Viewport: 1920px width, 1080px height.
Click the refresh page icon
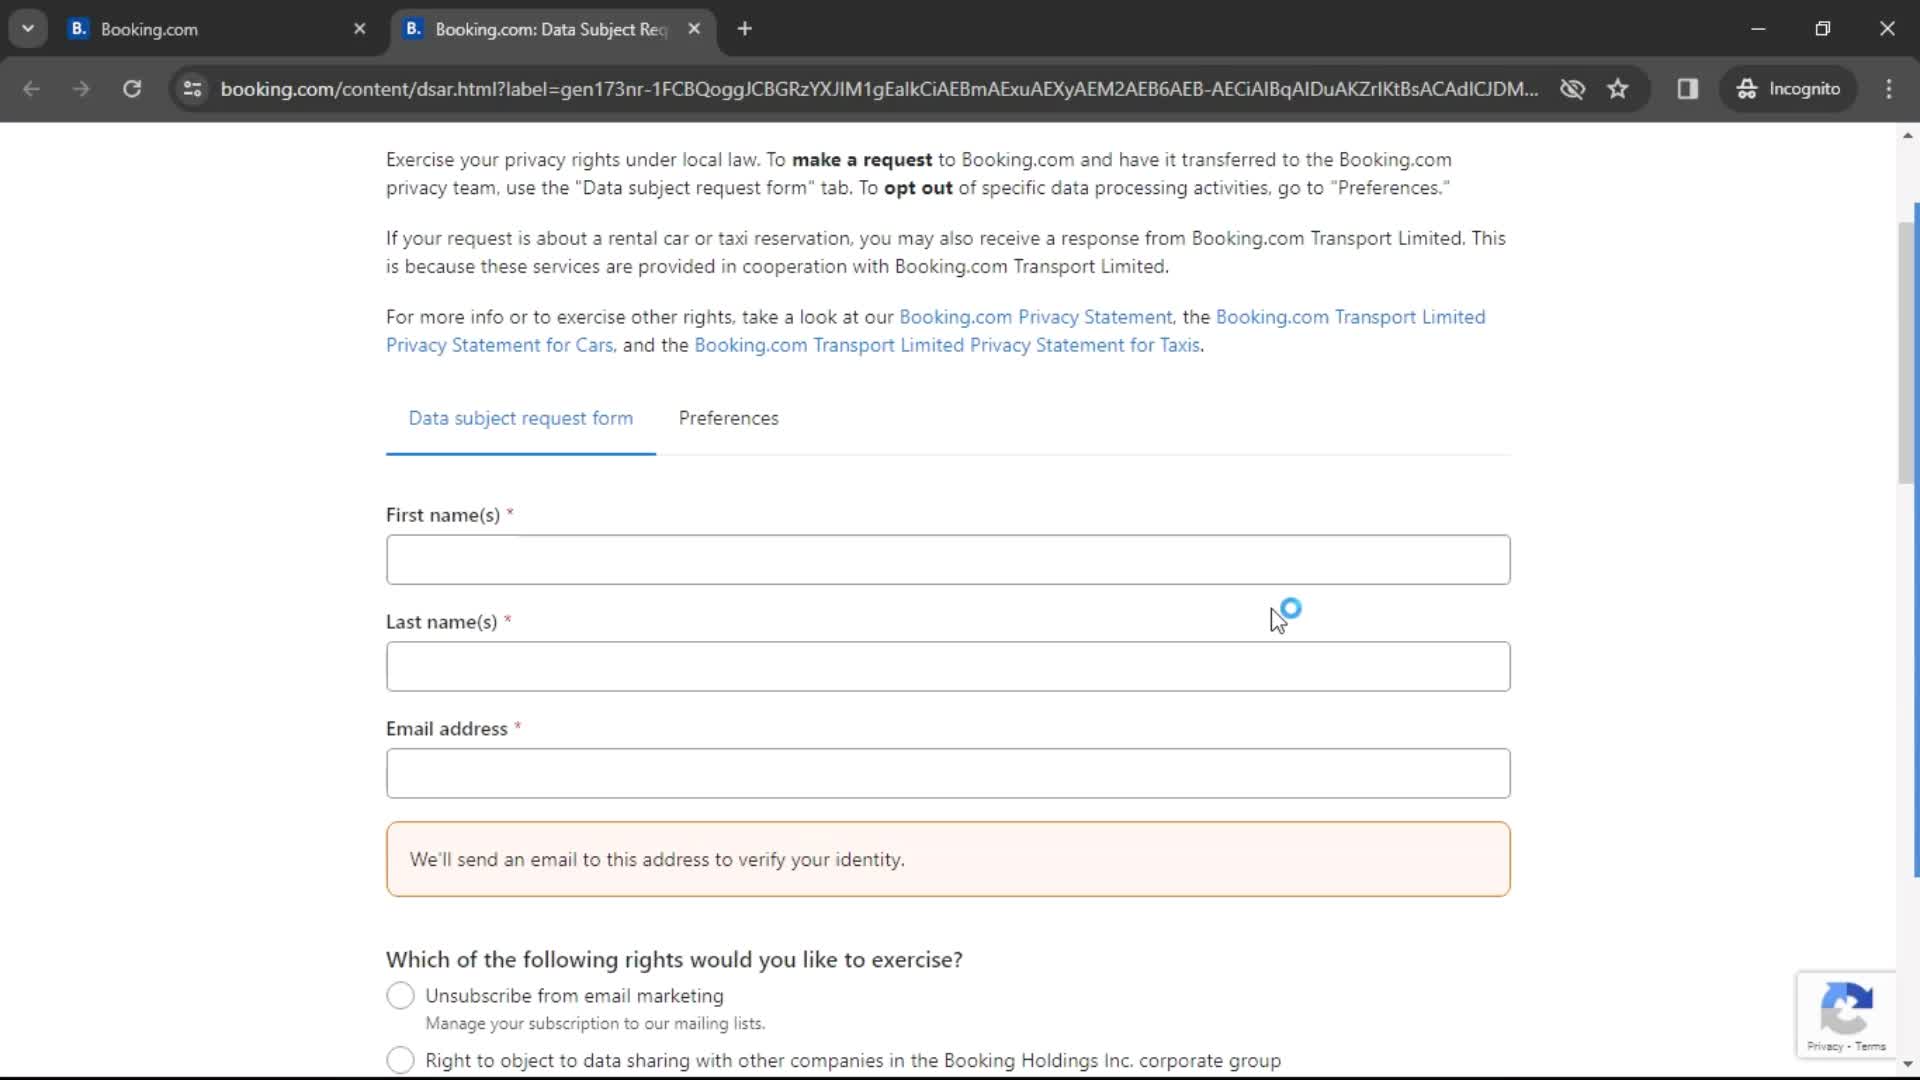[x=132, y=88]
